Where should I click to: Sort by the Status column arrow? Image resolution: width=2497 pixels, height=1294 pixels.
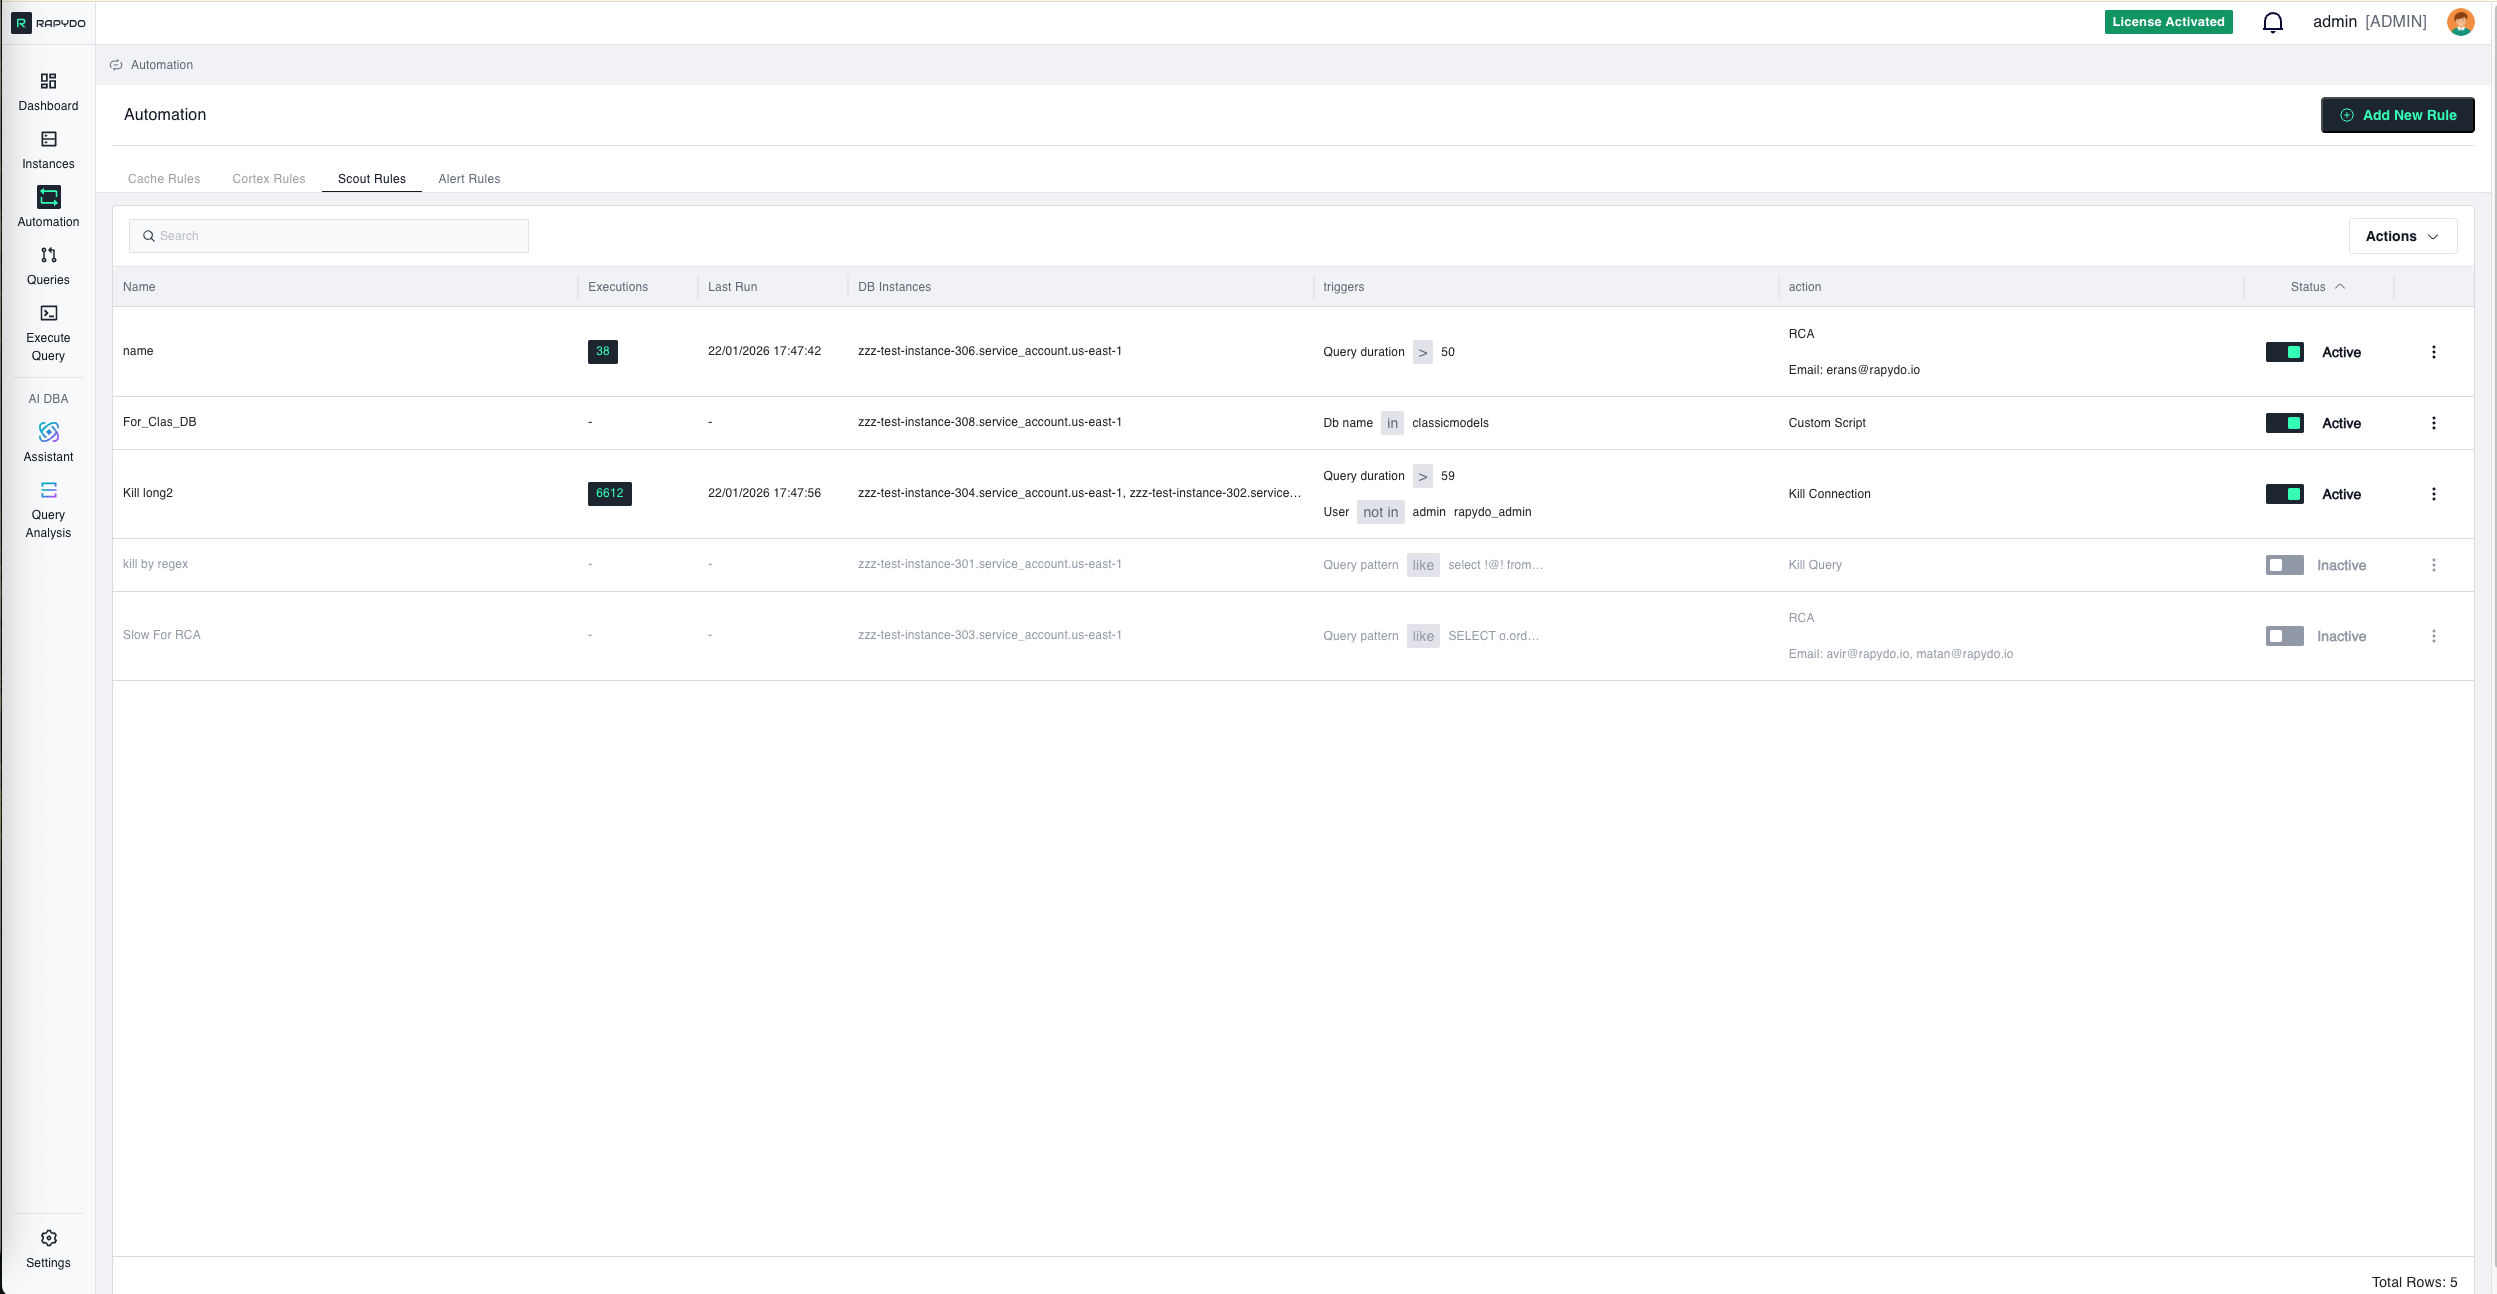tap(2340, 287)
